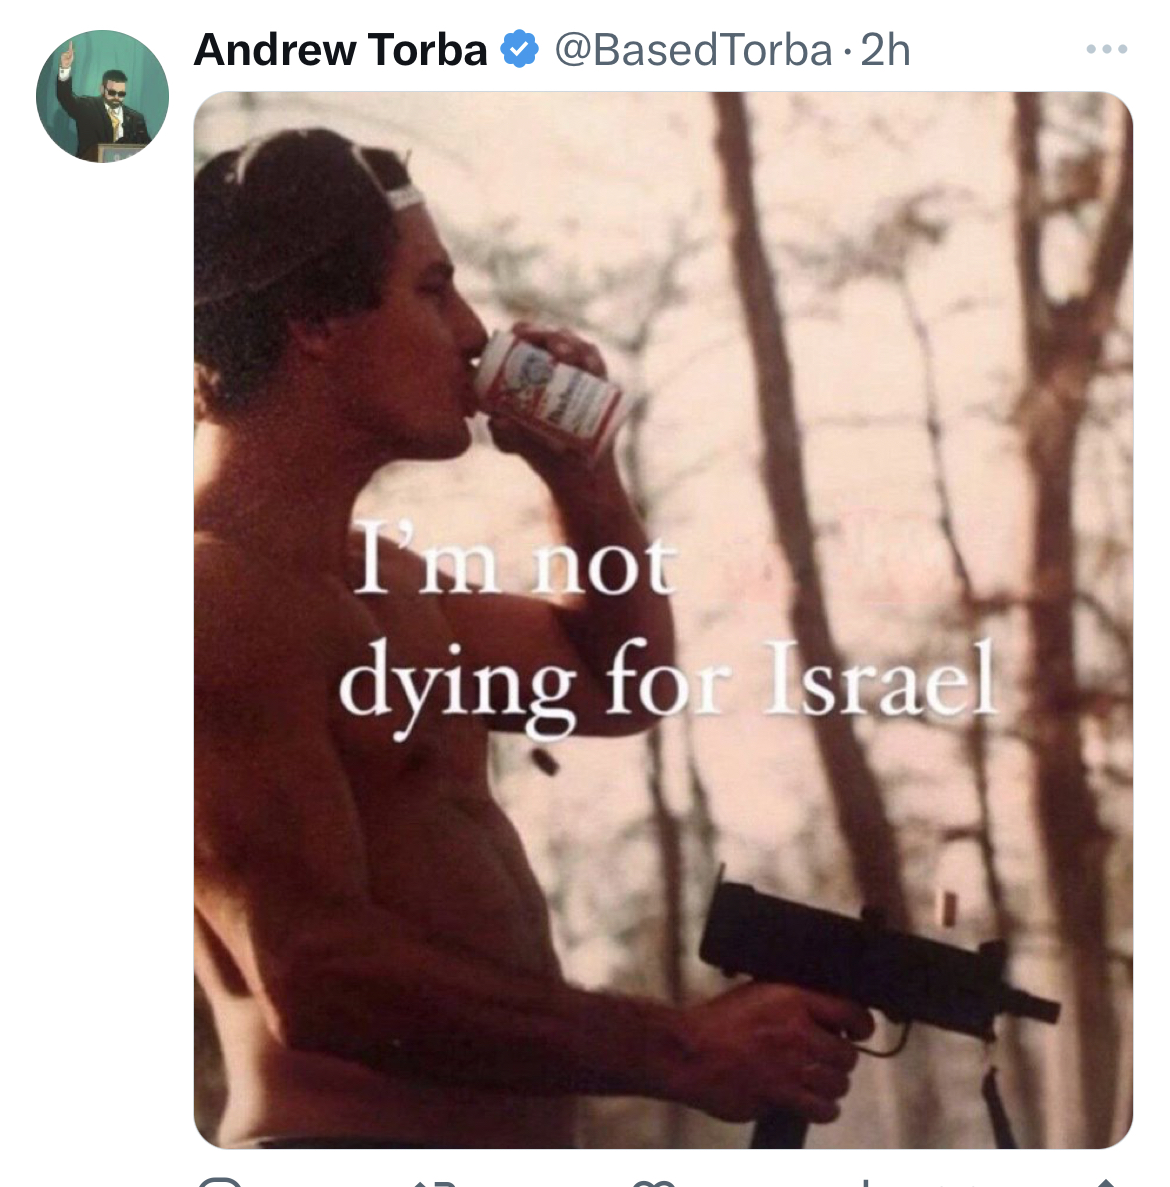Open Andrew Torba's profile avatar

pos(102,96)
